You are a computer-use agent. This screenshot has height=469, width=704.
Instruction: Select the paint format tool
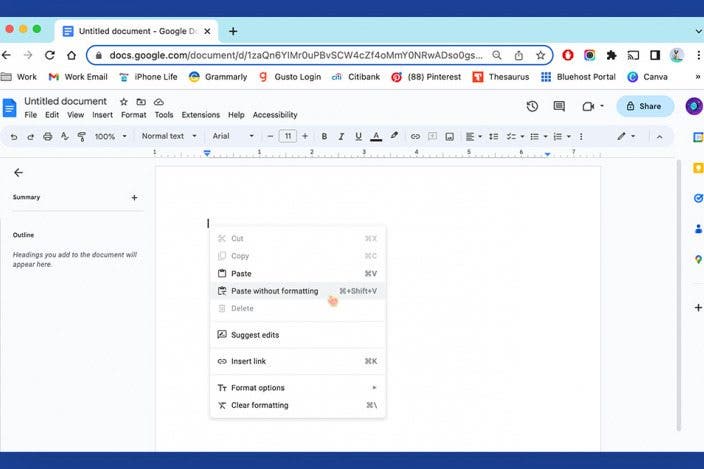point(81,136)
